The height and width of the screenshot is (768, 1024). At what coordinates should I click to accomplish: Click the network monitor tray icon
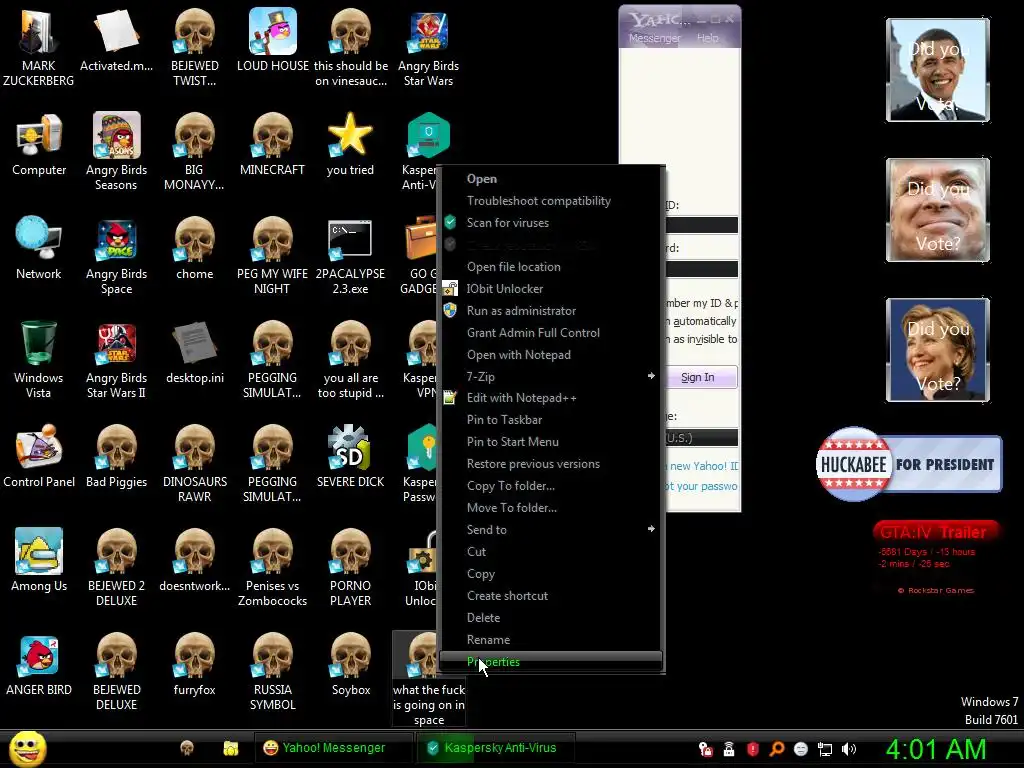(x=825, y=749)
